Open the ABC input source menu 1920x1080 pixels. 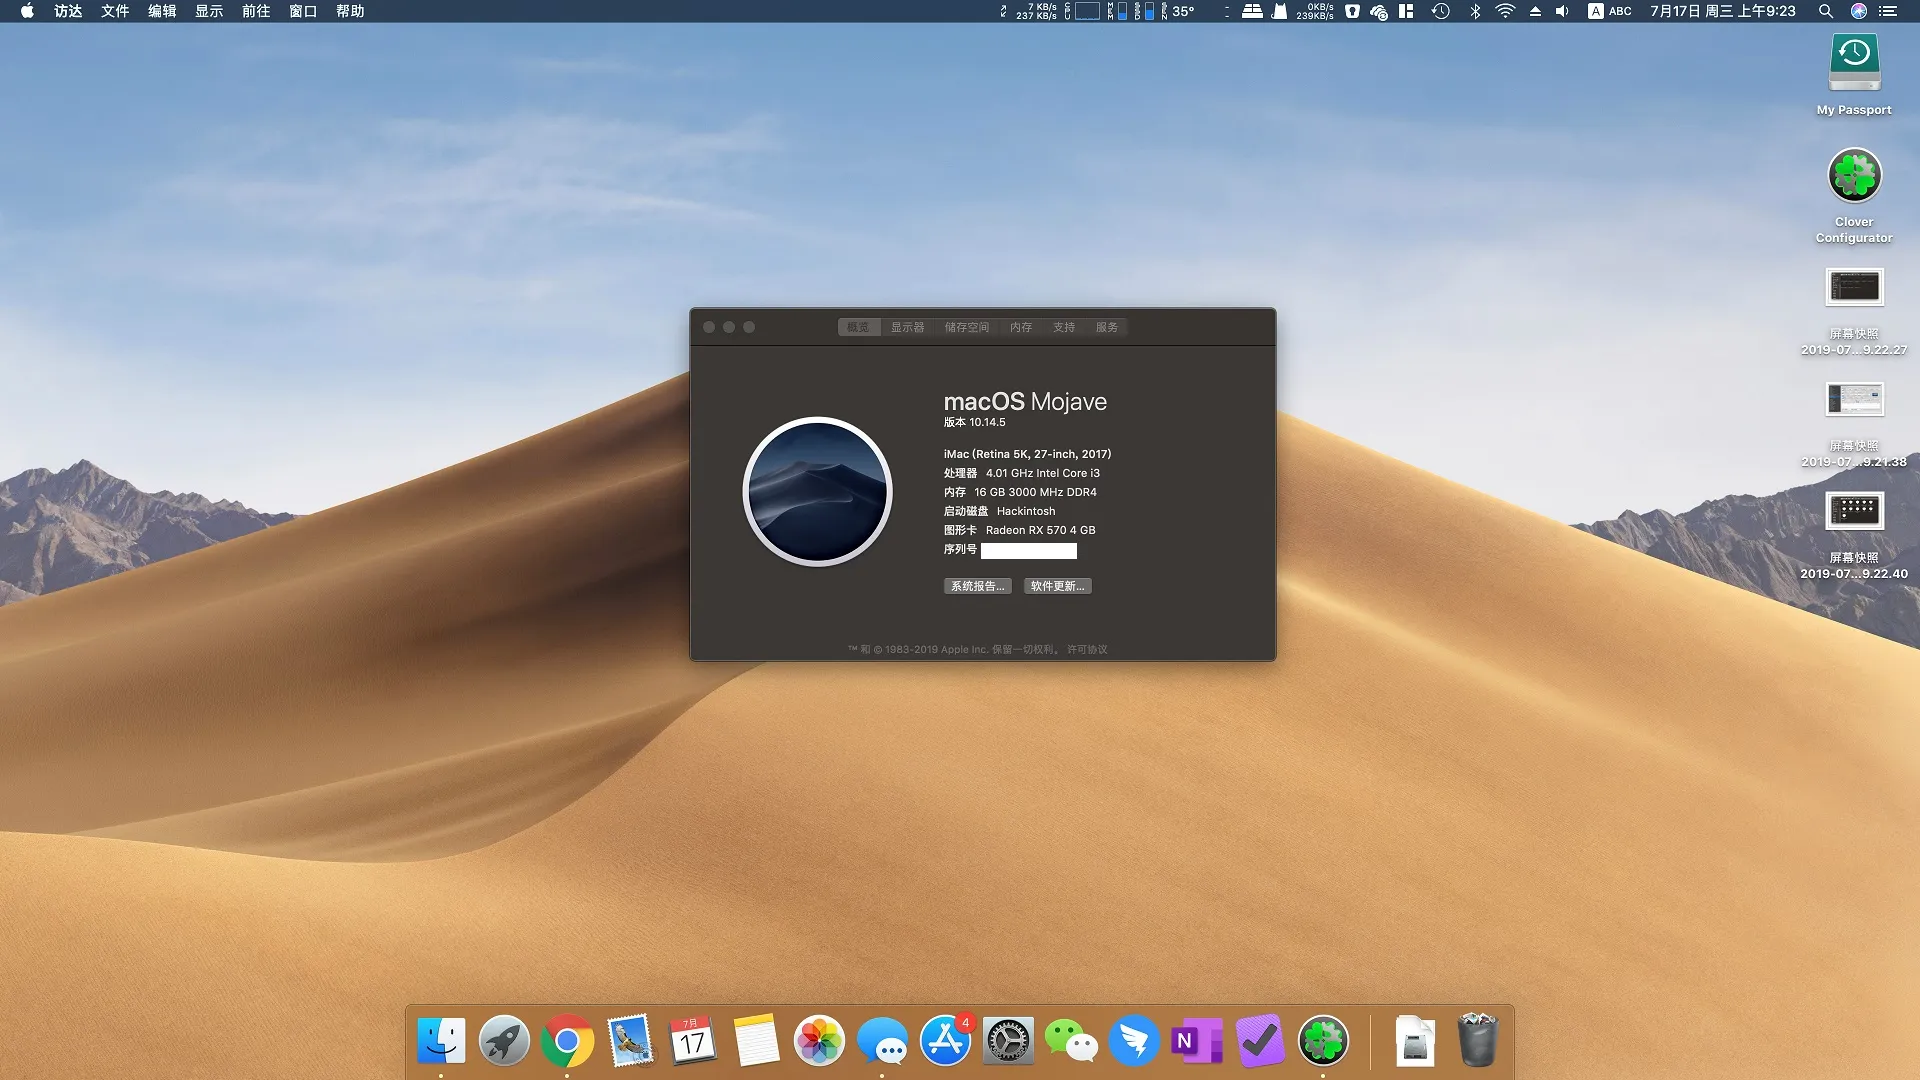(1609, 11)
